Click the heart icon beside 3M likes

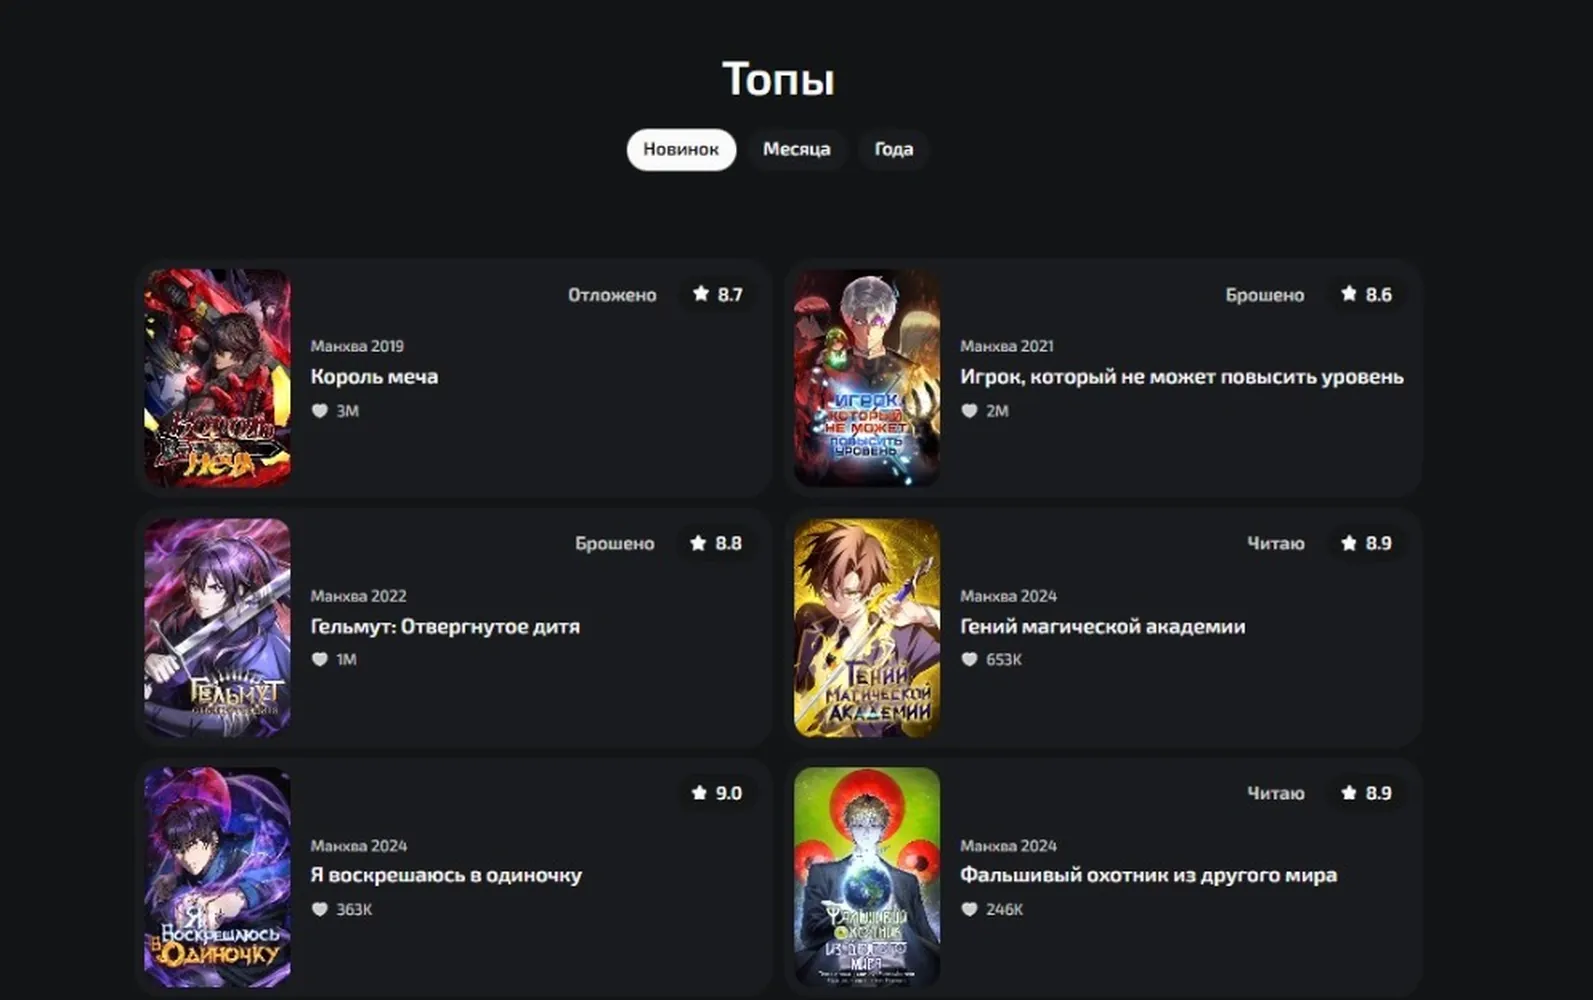click(x=319, y=411)
